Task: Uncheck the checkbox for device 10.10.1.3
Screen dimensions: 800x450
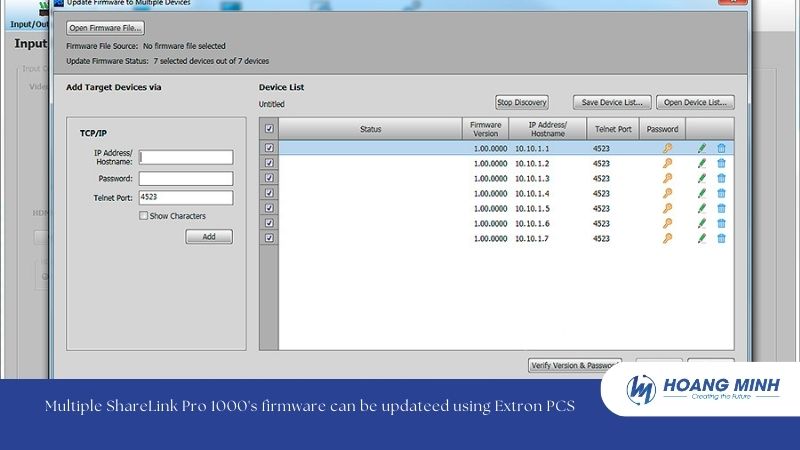Action: pyautogui.click(x=269, y=178)
